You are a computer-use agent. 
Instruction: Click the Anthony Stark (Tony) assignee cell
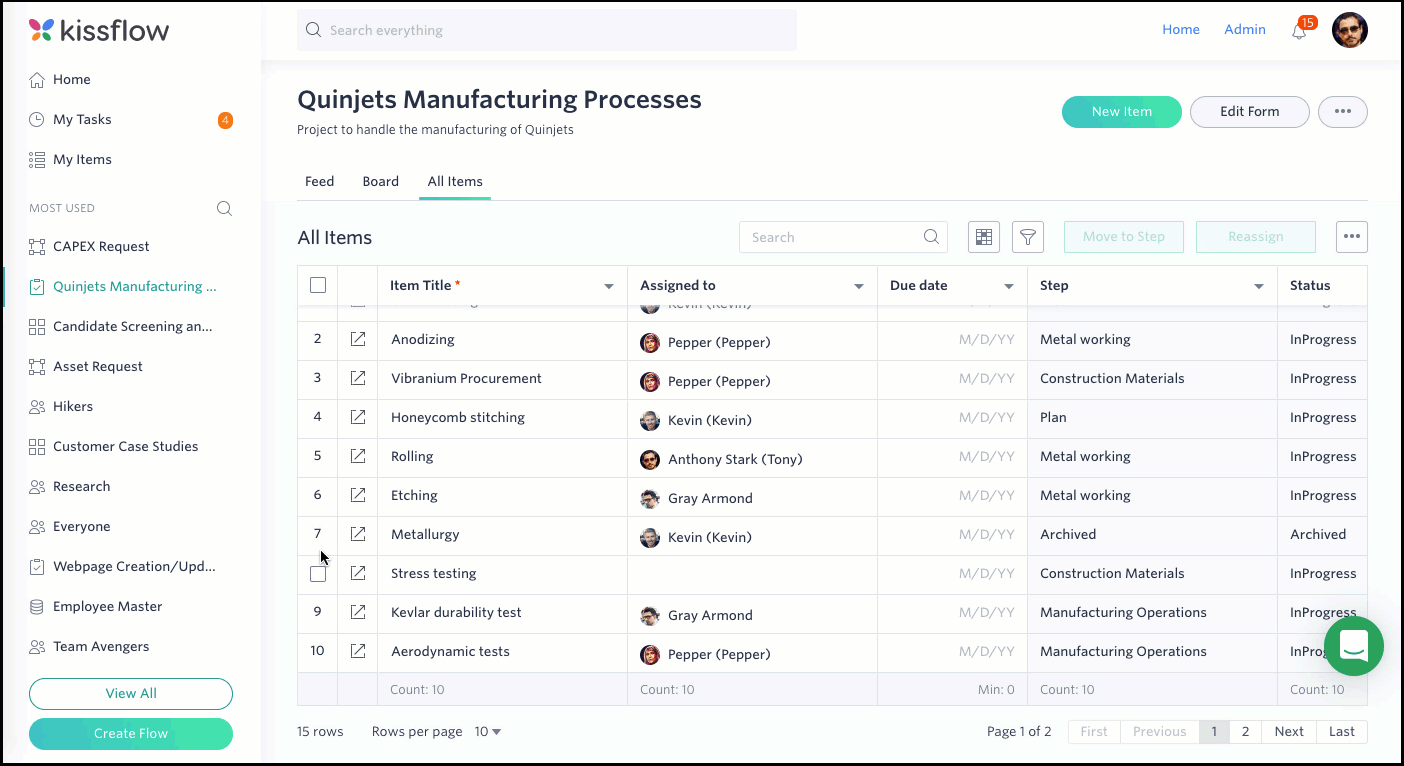pyautogui.click(x=752, y=457)
